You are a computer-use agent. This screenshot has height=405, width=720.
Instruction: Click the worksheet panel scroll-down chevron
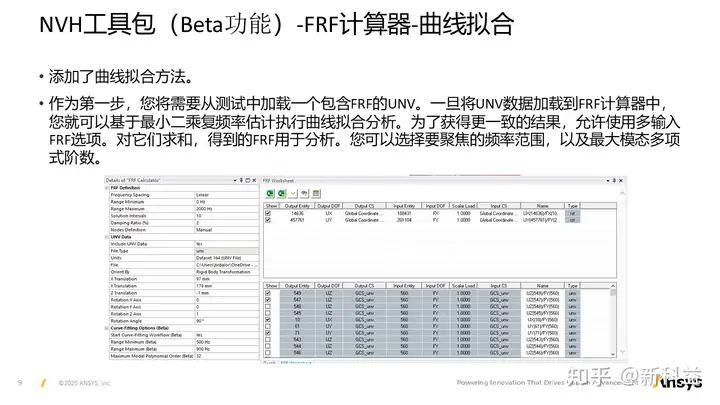[x=623, y=352]
